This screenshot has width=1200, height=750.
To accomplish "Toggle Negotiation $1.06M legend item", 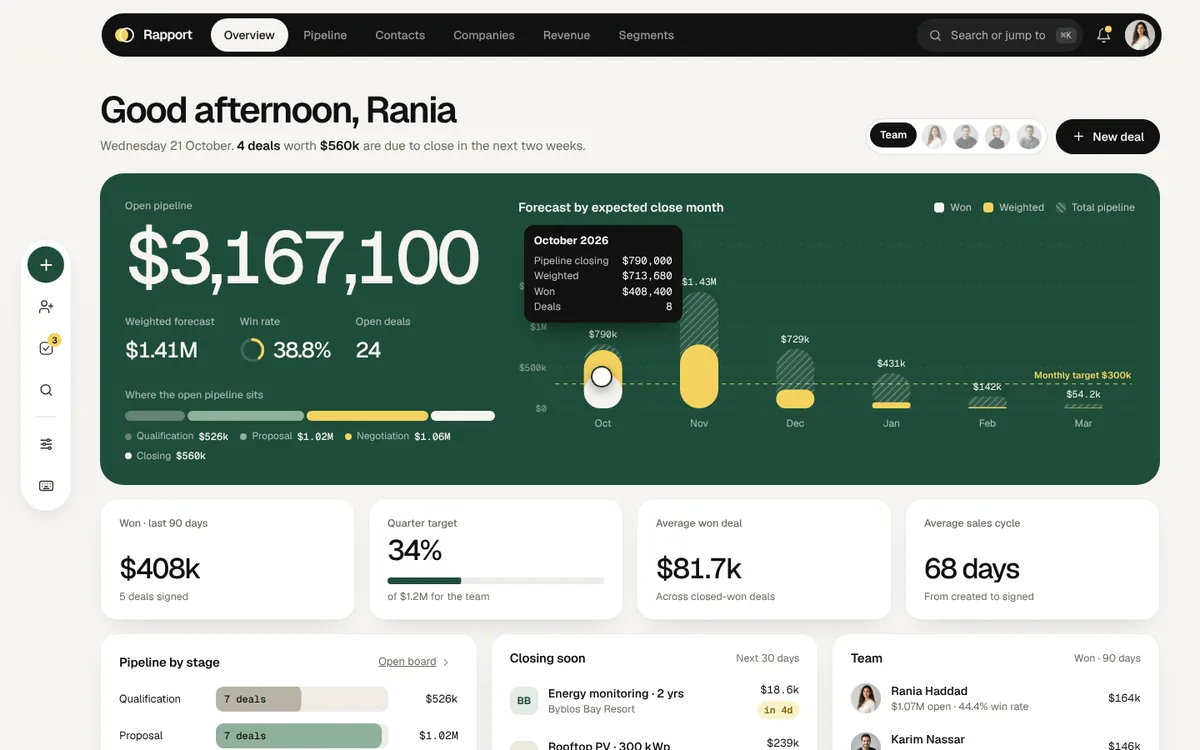I will coord(397,436).
